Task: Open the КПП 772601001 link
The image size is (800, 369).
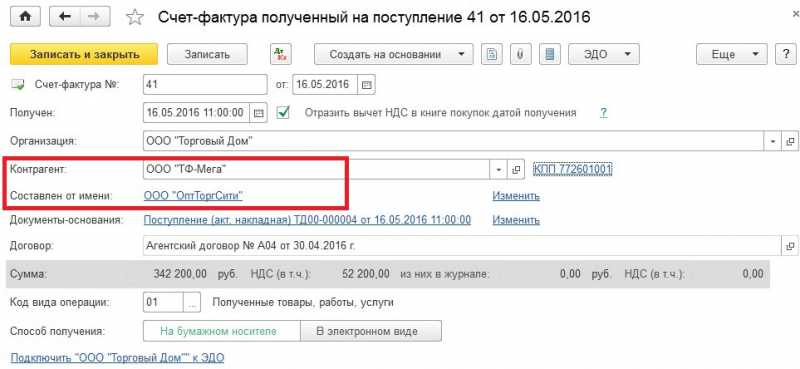Action: (572, 169)
